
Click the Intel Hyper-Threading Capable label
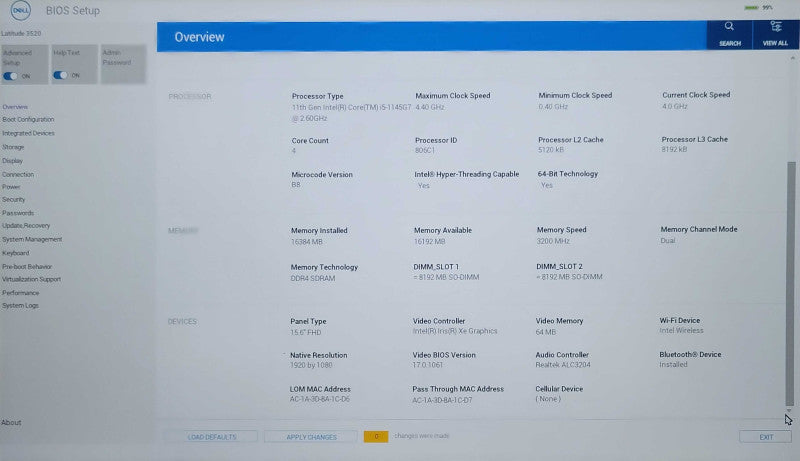click(467, 174)
